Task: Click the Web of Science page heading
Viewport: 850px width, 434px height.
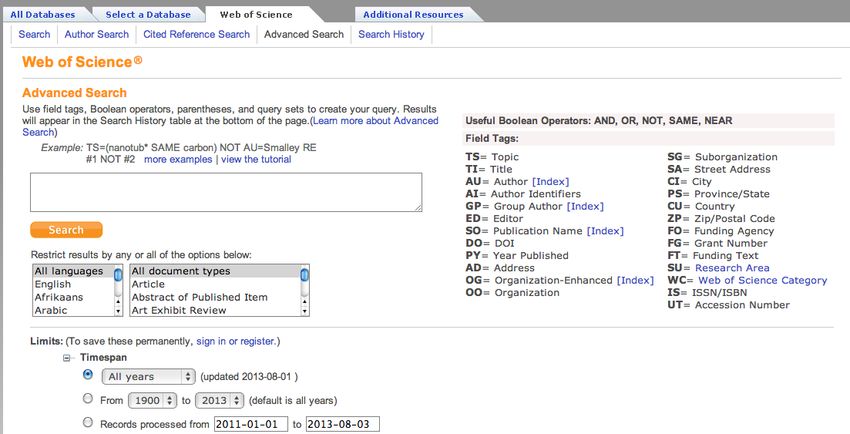Action: pyautogui.click(x=82, y=62)
